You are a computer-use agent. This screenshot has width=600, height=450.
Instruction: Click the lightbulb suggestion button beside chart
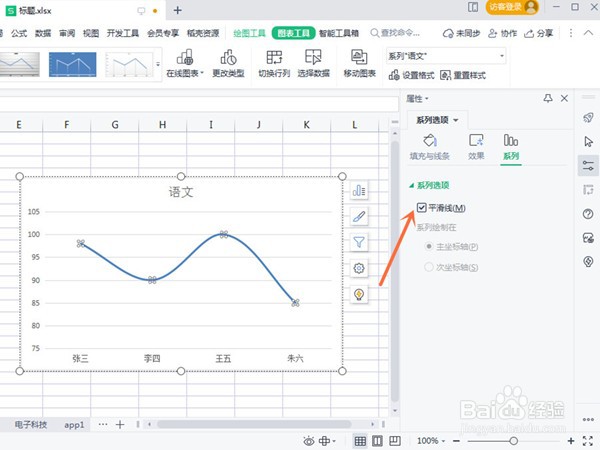(x=359, y=294)
